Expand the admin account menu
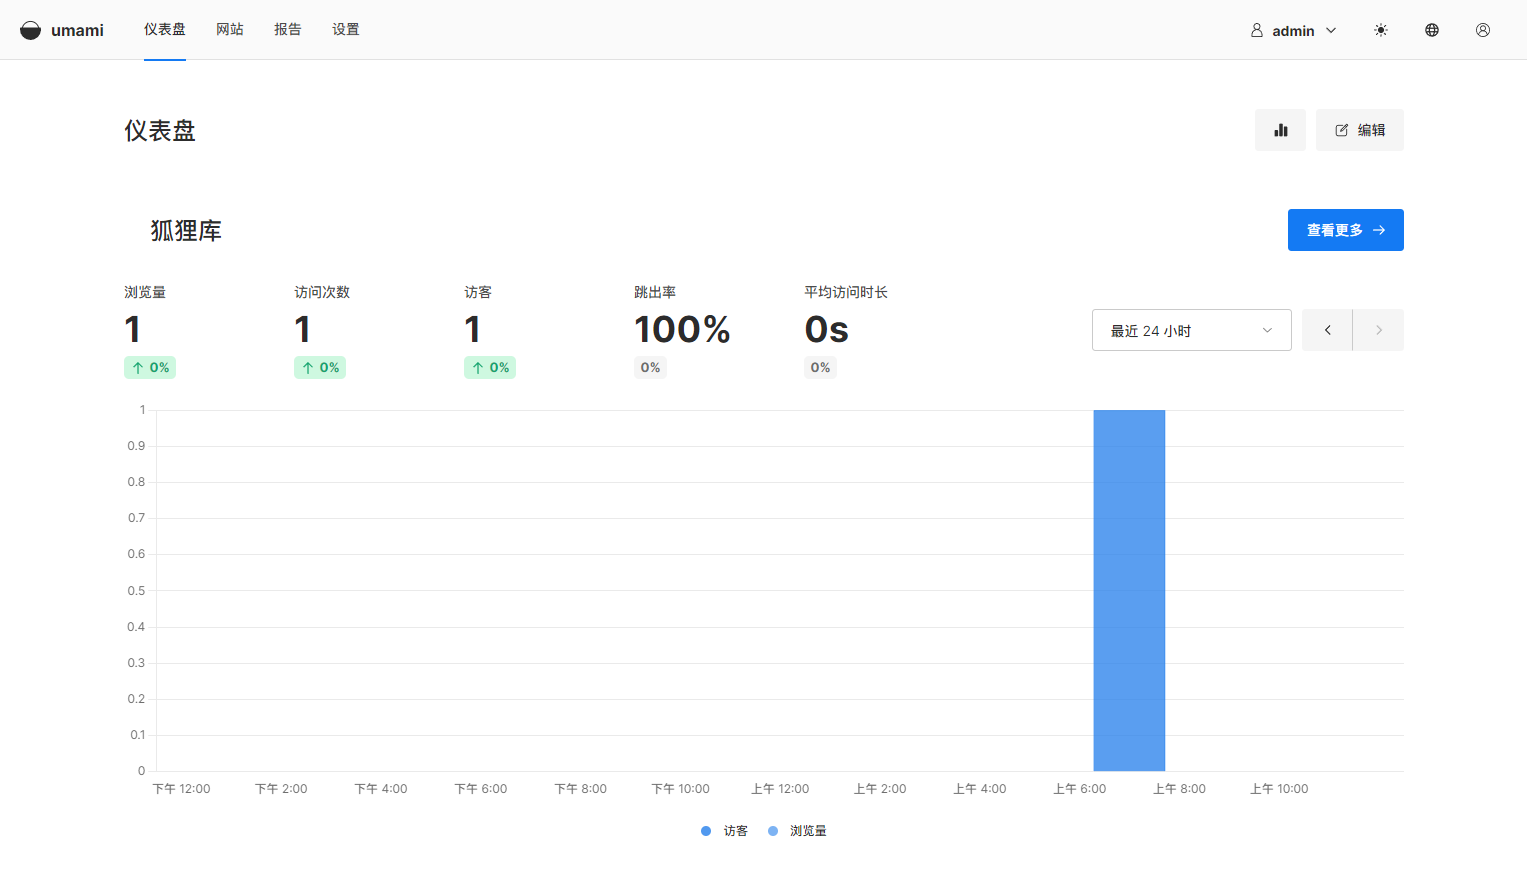Image resolution: width=1527 pixels, height=890 pixels. 1293,31
